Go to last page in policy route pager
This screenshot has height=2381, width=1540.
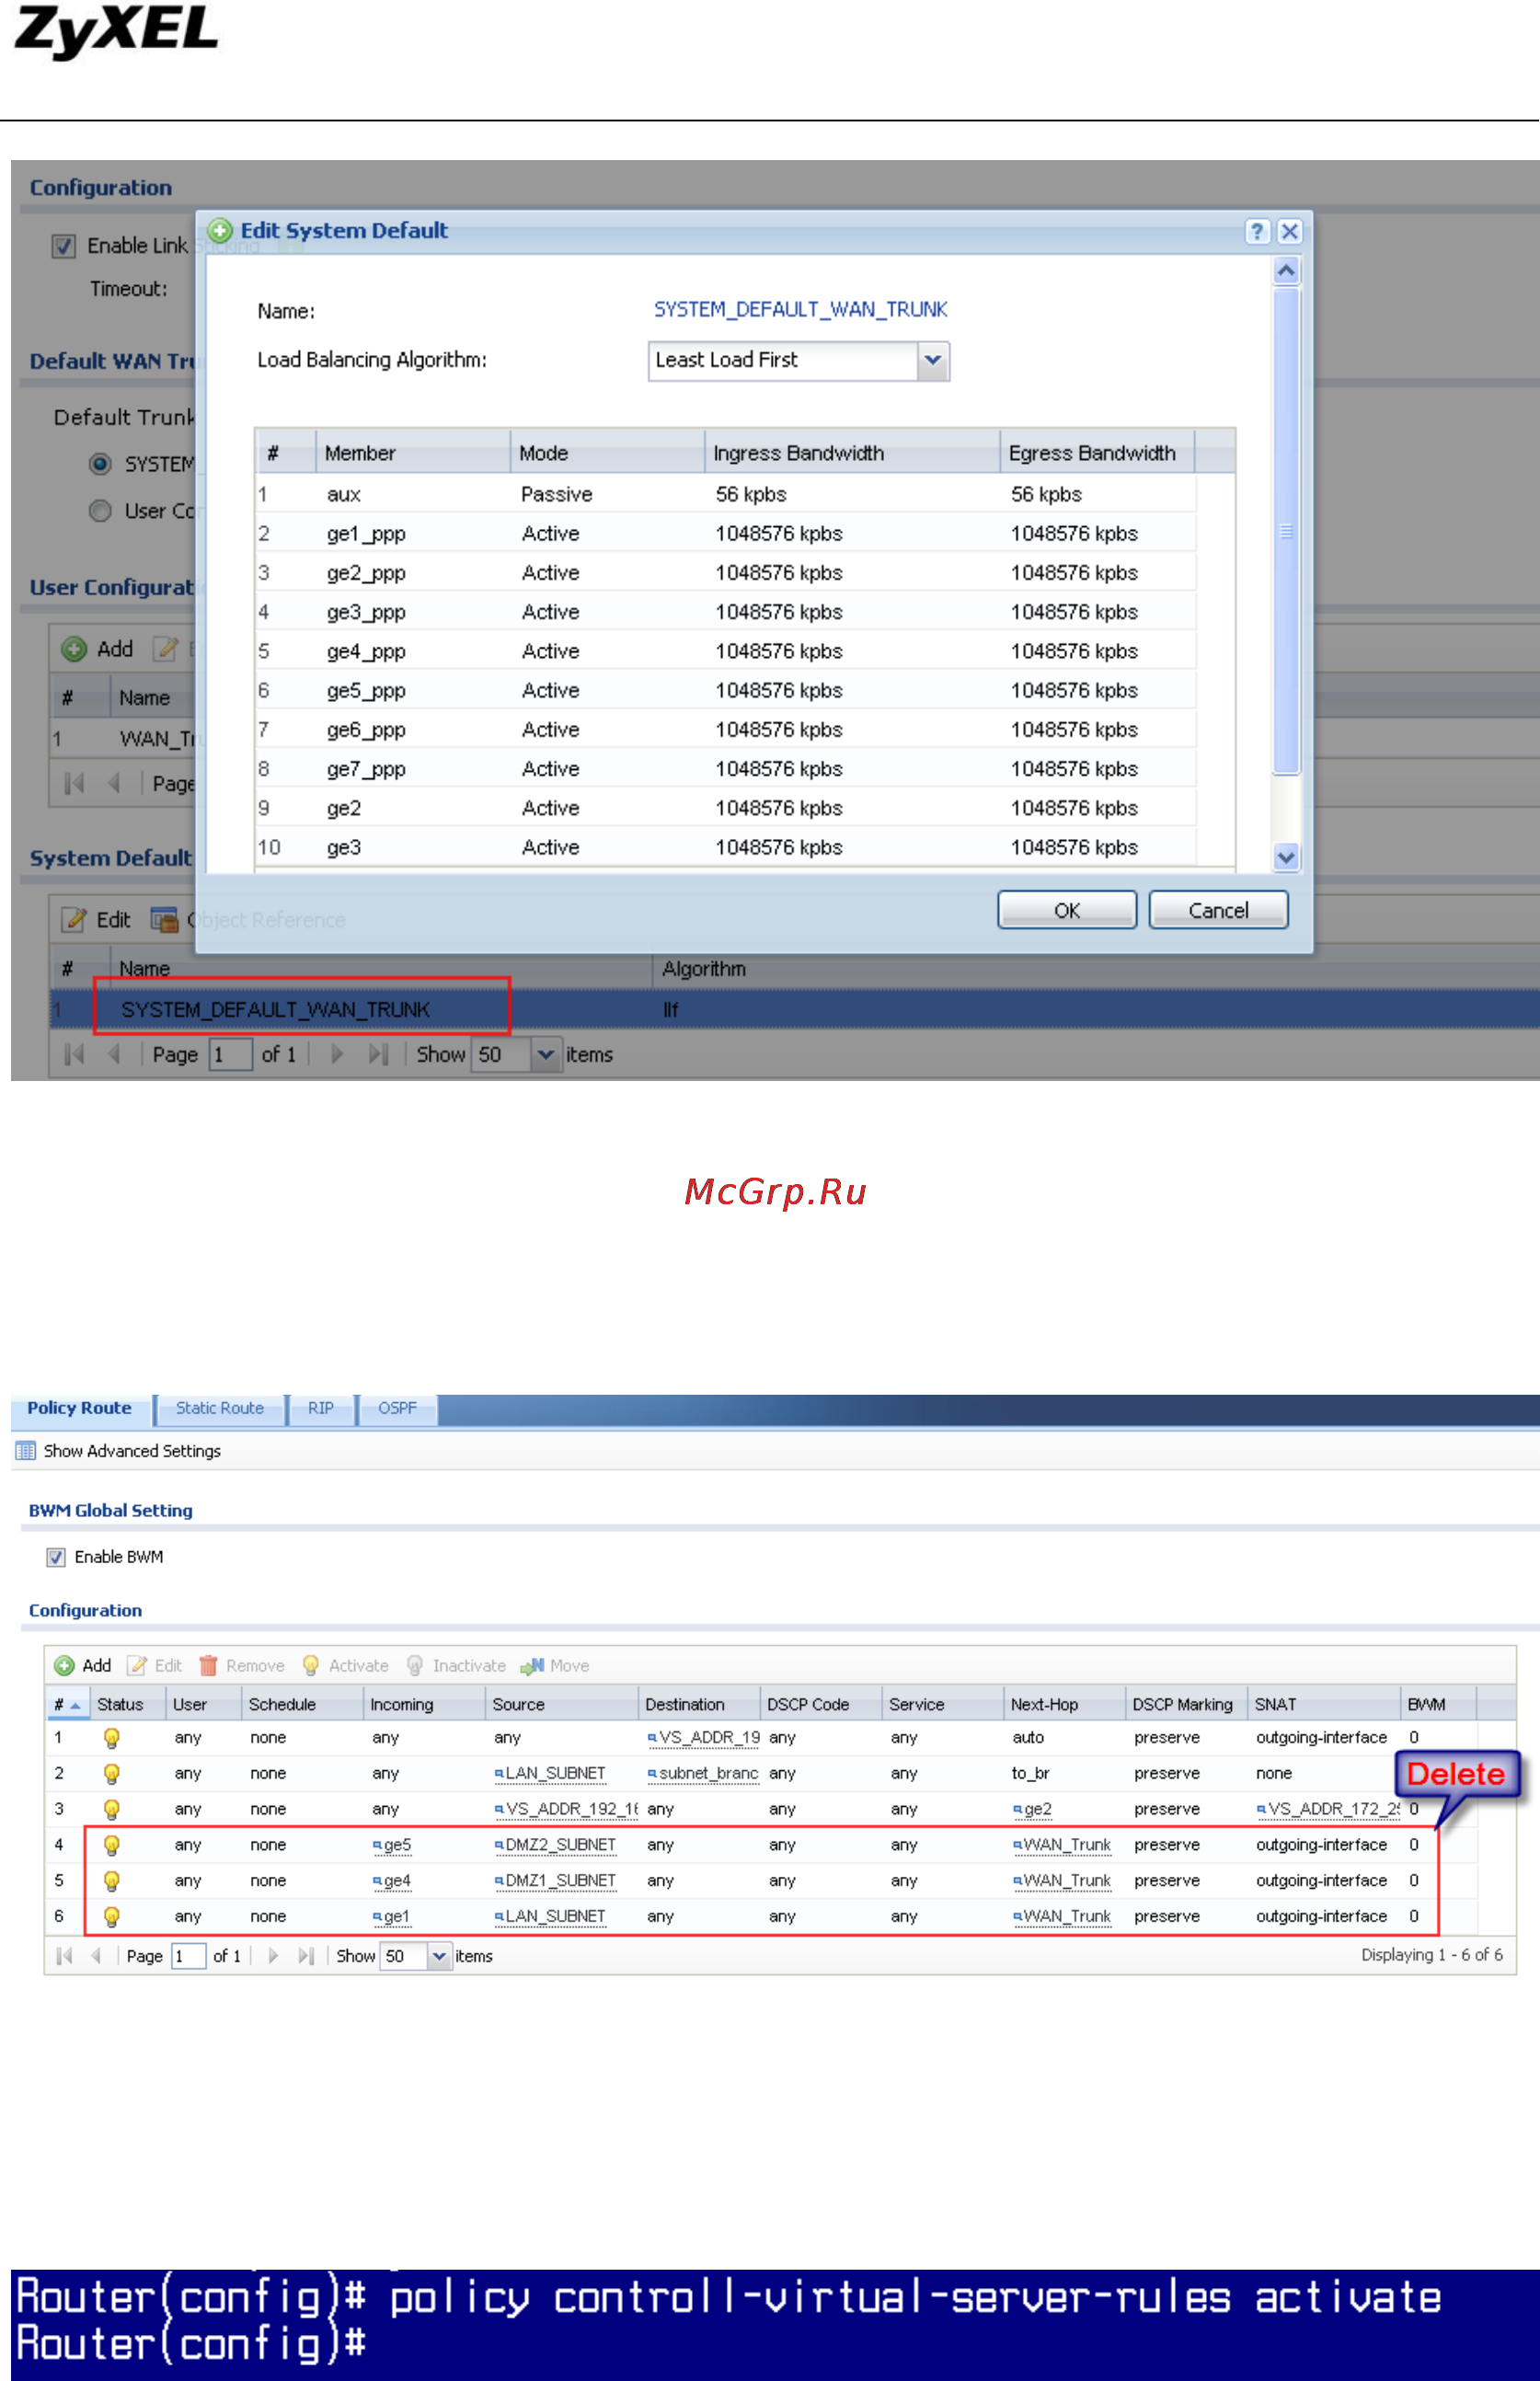pos(306,1956)
